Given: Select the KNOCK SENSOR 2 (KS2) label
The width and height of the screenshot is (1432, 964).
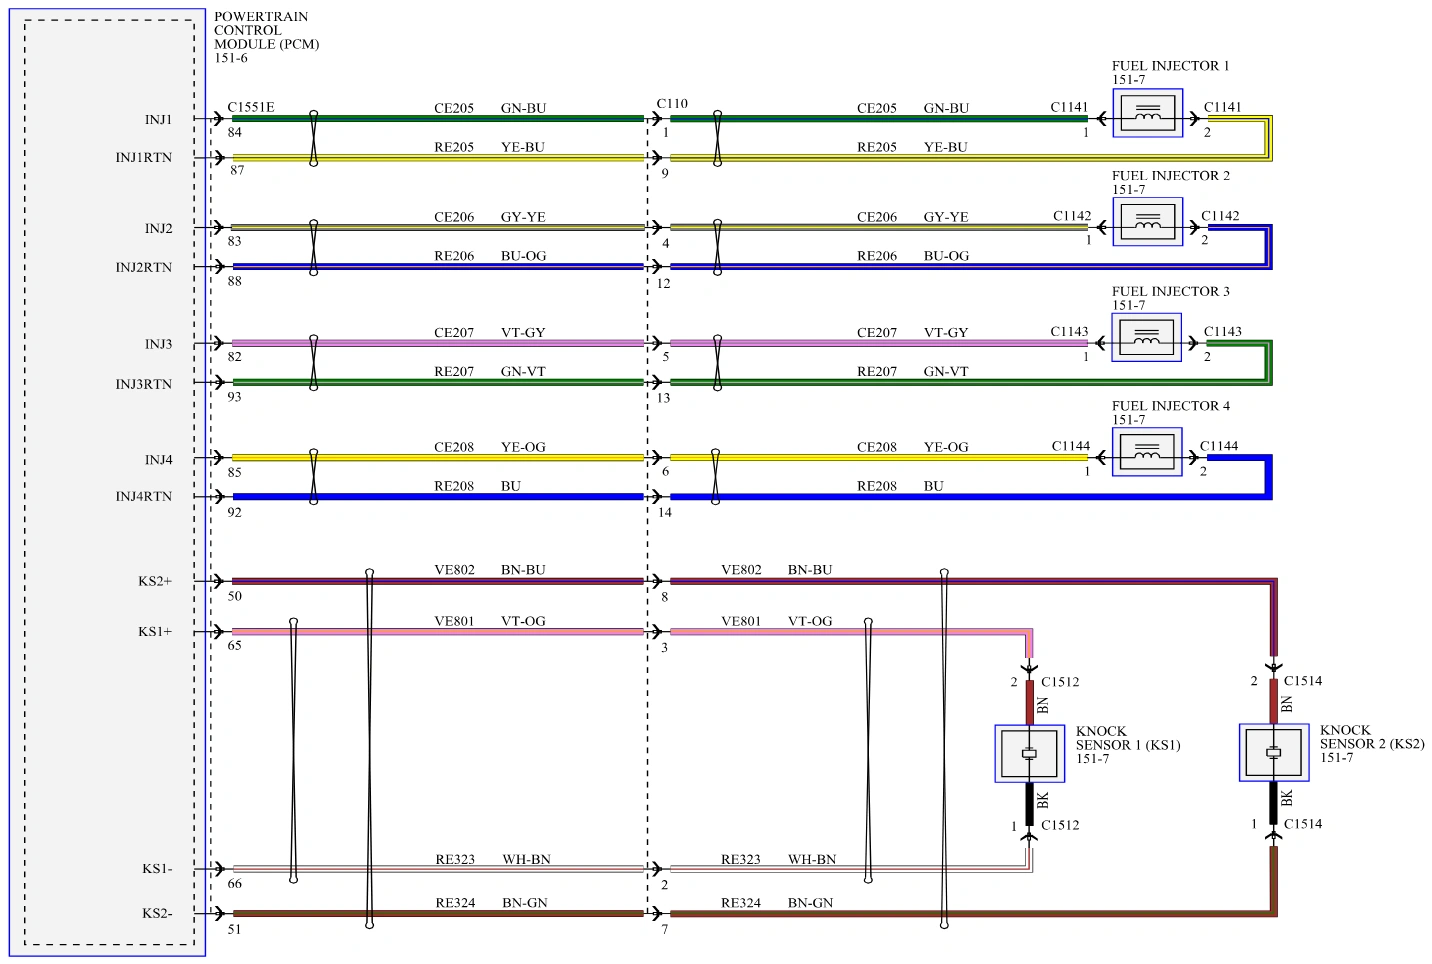Looking at the screenshot, I should pos(1372,737).
